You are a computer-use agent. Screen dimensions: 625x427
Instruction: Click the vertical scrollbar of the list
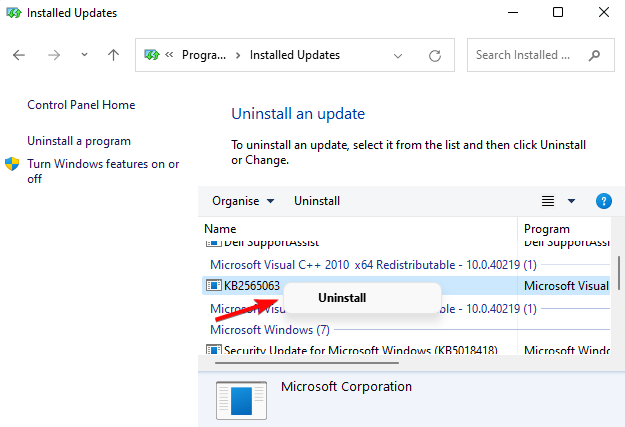click(x=619, y=273)
